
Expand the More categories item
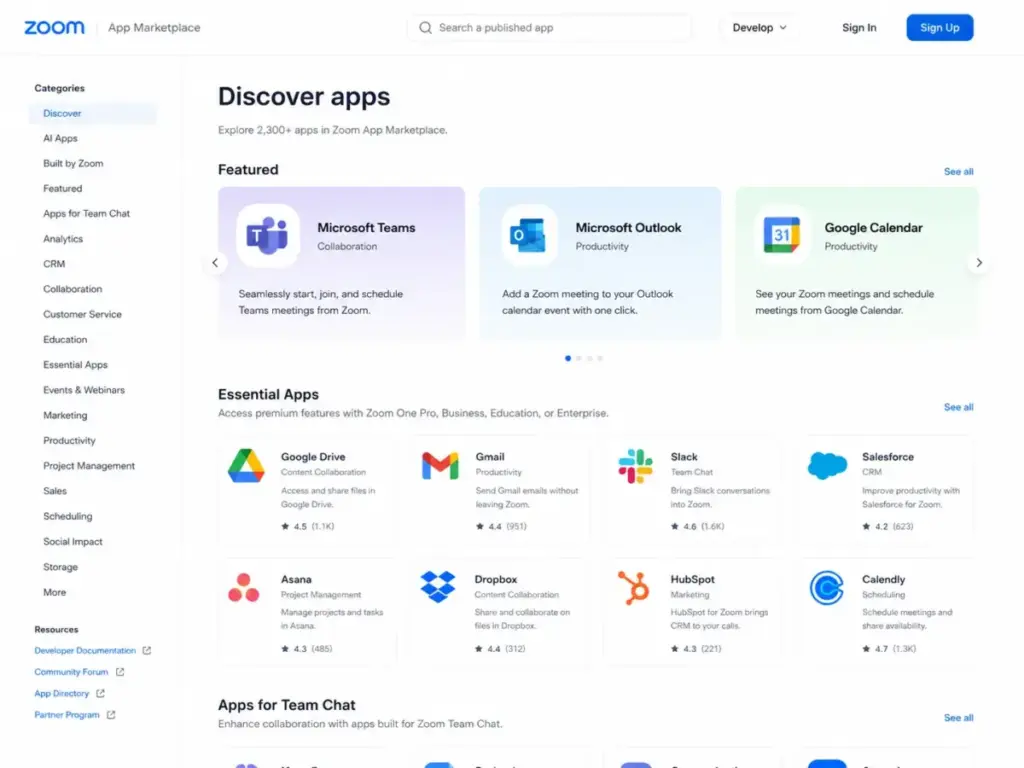[54, 592]
